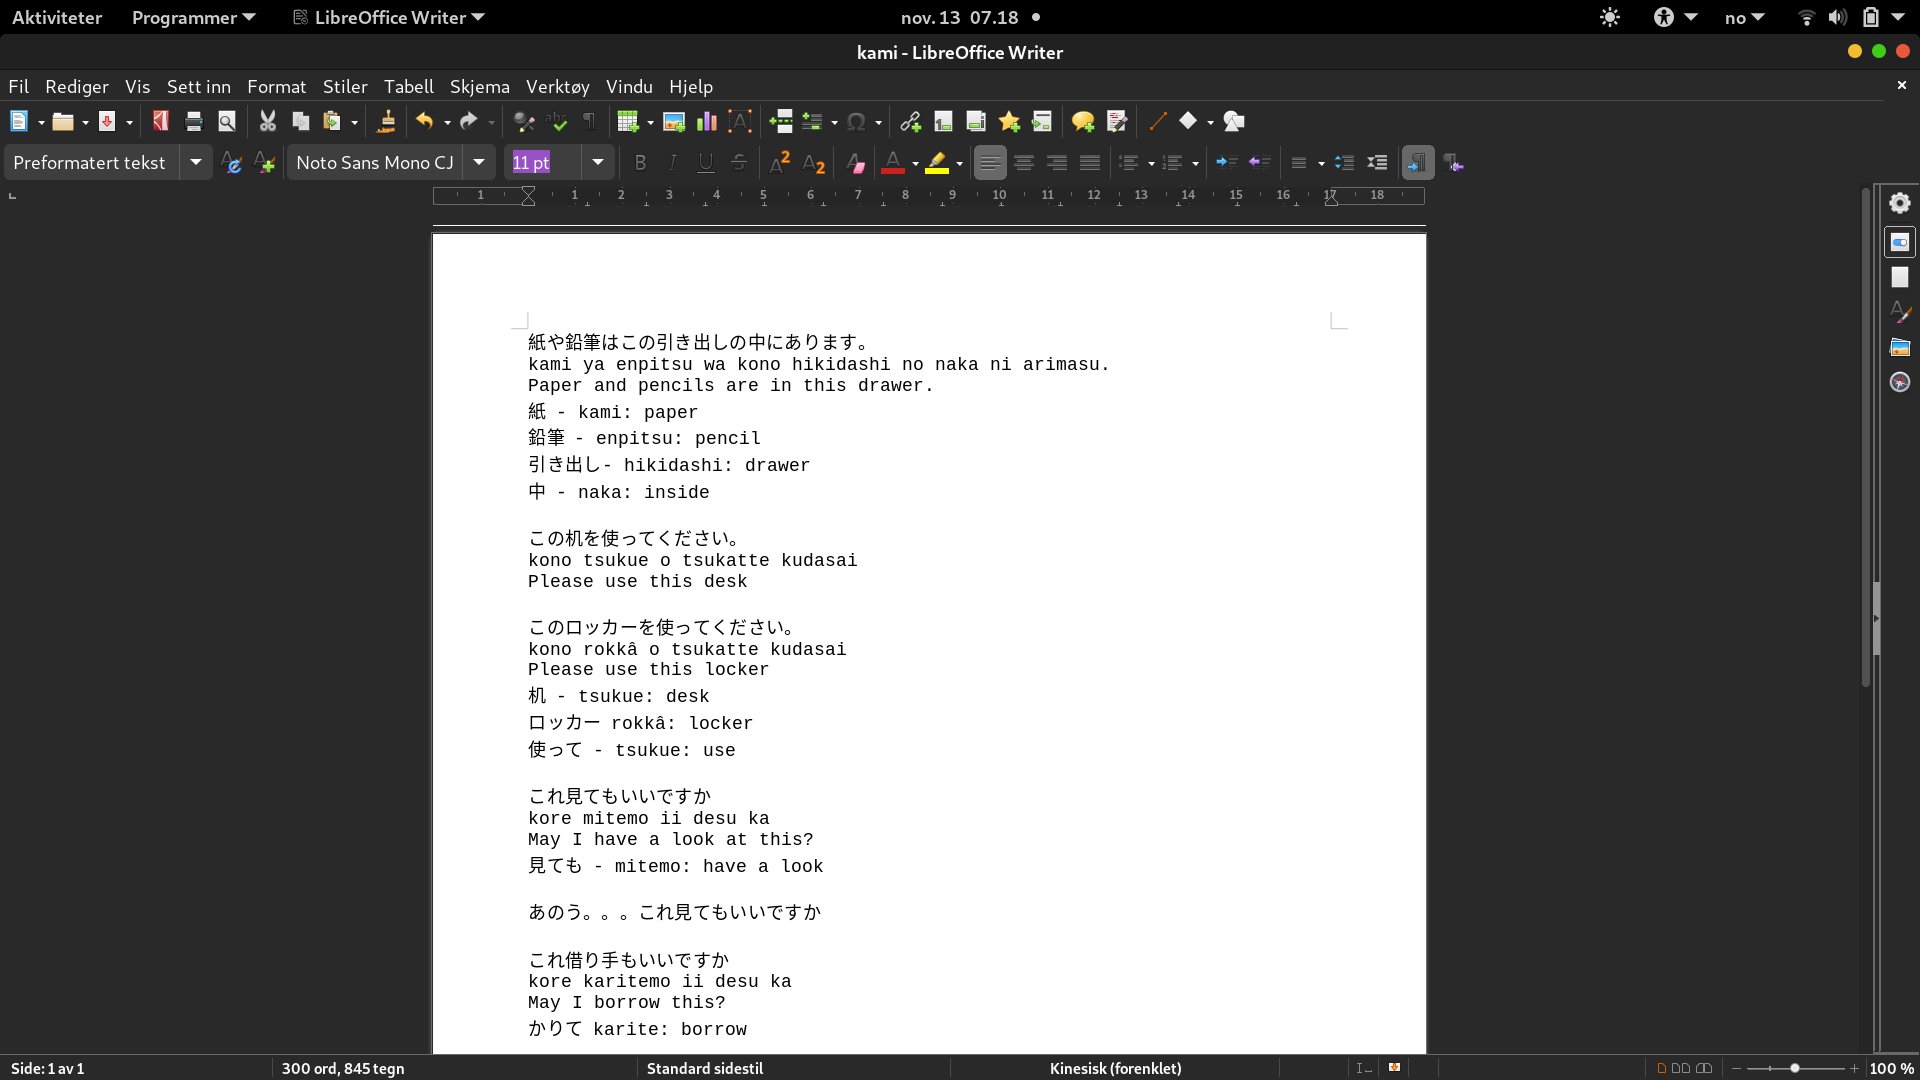The width and height of the screenshot is (1920, 1080).
Task: Open the Verktøy menu
Action: coord(558,87)
